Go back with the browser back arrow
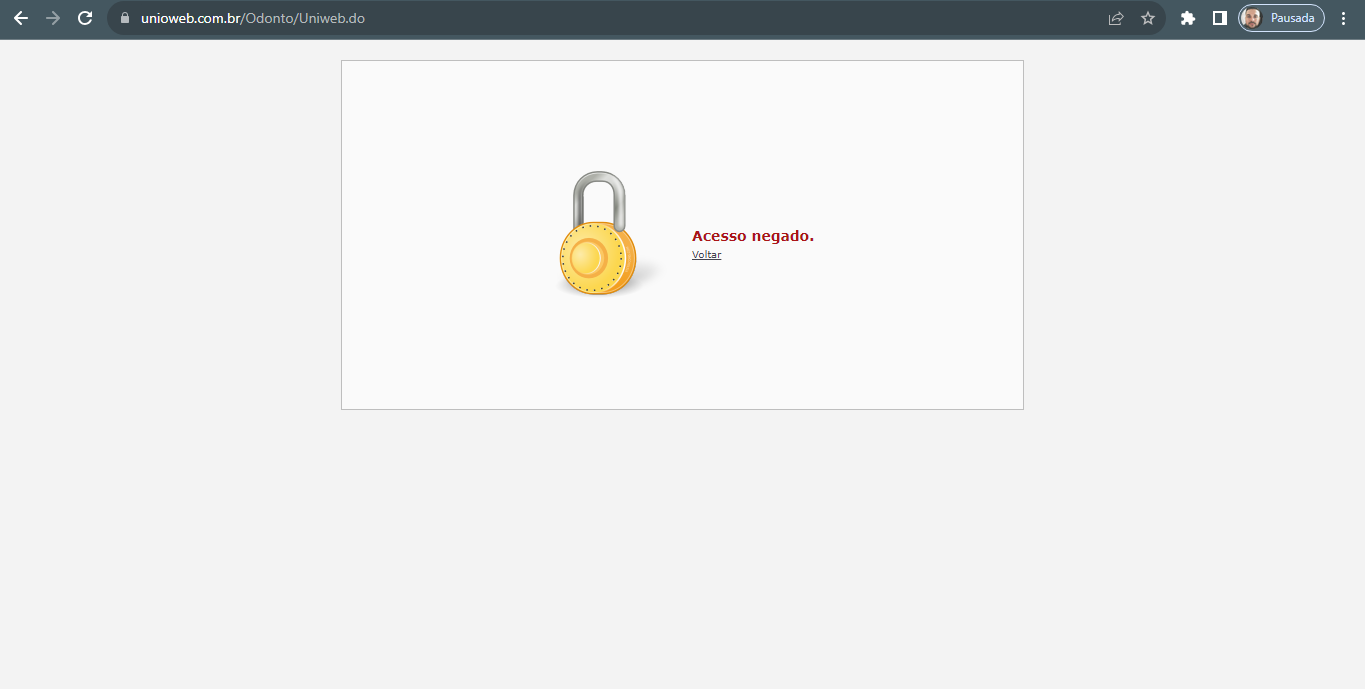 click(21, 18)
